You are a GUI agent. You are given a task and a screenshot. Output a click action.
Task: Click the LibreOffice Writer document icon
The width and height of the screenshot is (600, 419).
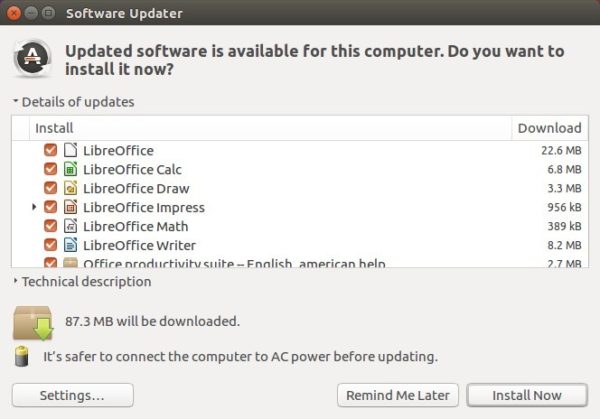[x=70, y=245]
